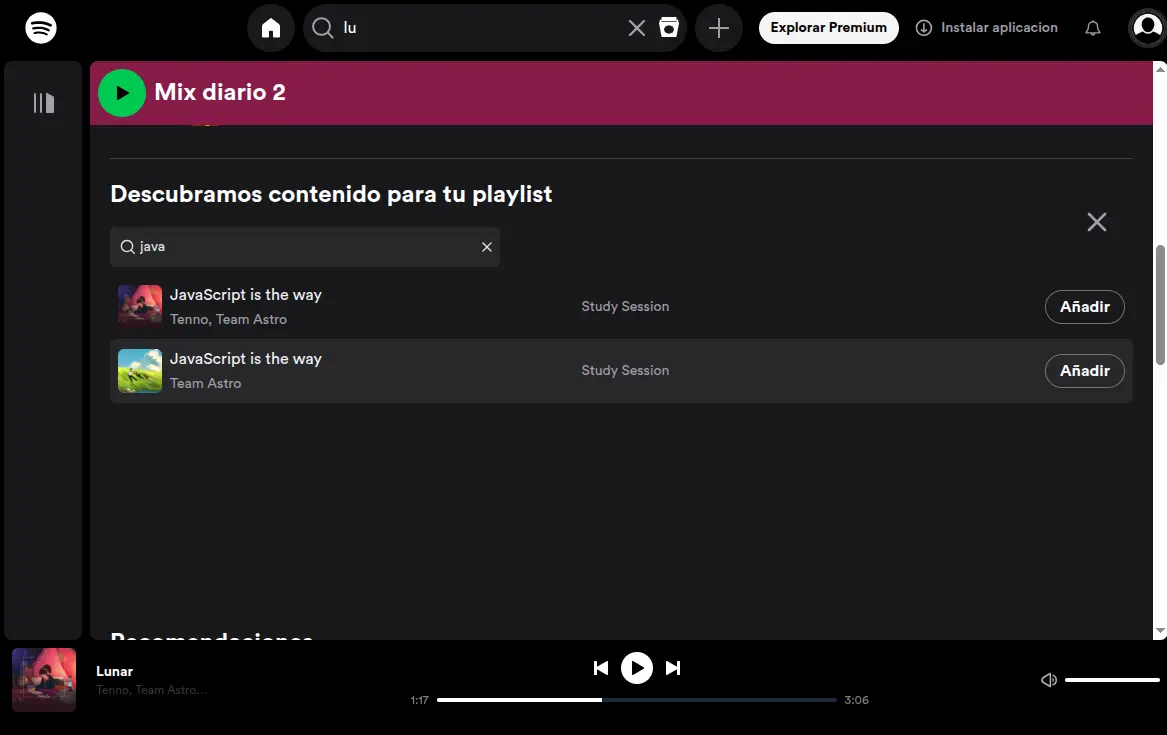Expand Your Library sidebar icon
The width and height of the screenshot is (1167, 735).
coord(43,103)
